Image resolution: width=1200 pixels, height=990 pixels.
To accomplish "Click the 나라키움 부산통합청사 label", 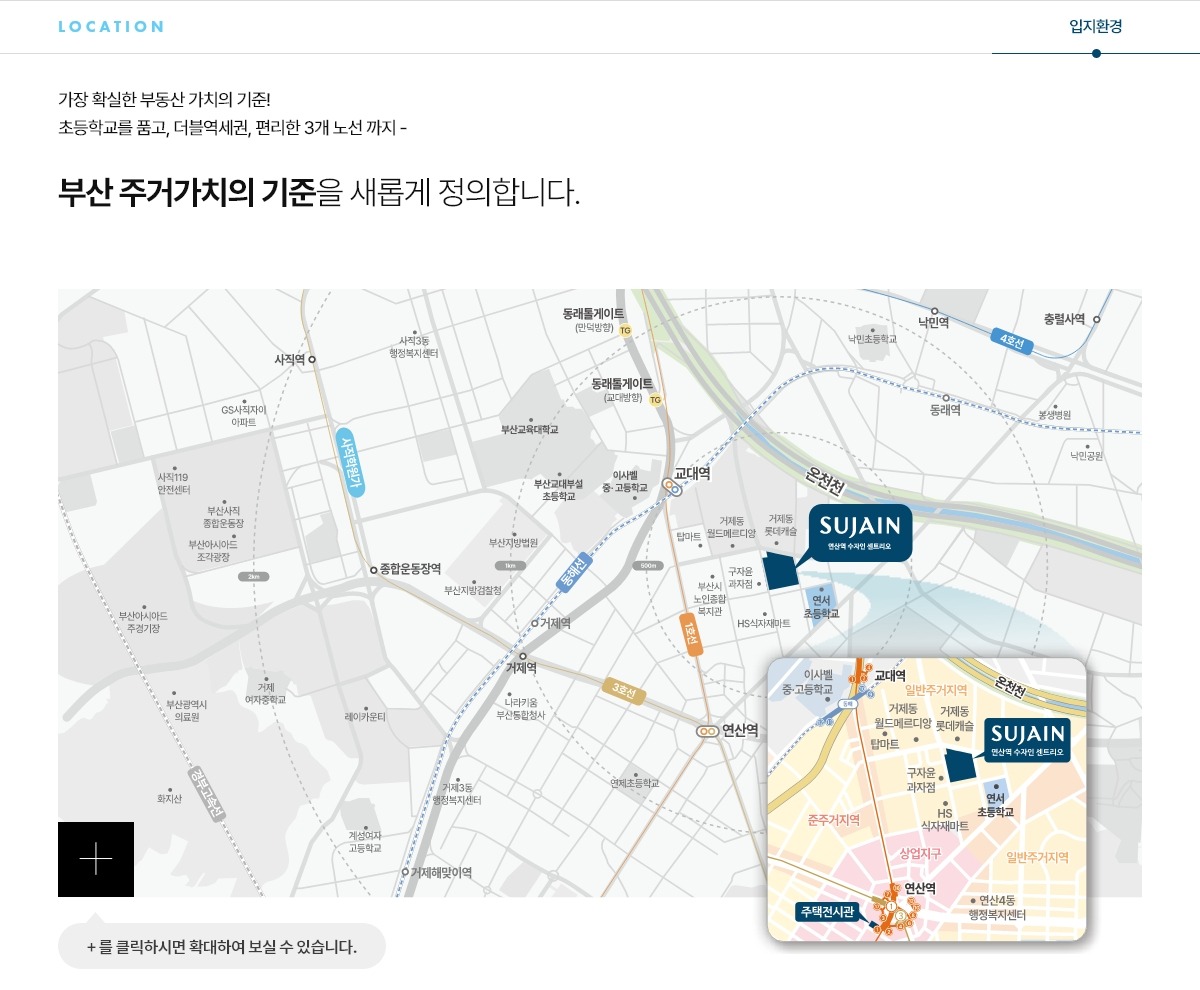I will (x=521, y=709).
